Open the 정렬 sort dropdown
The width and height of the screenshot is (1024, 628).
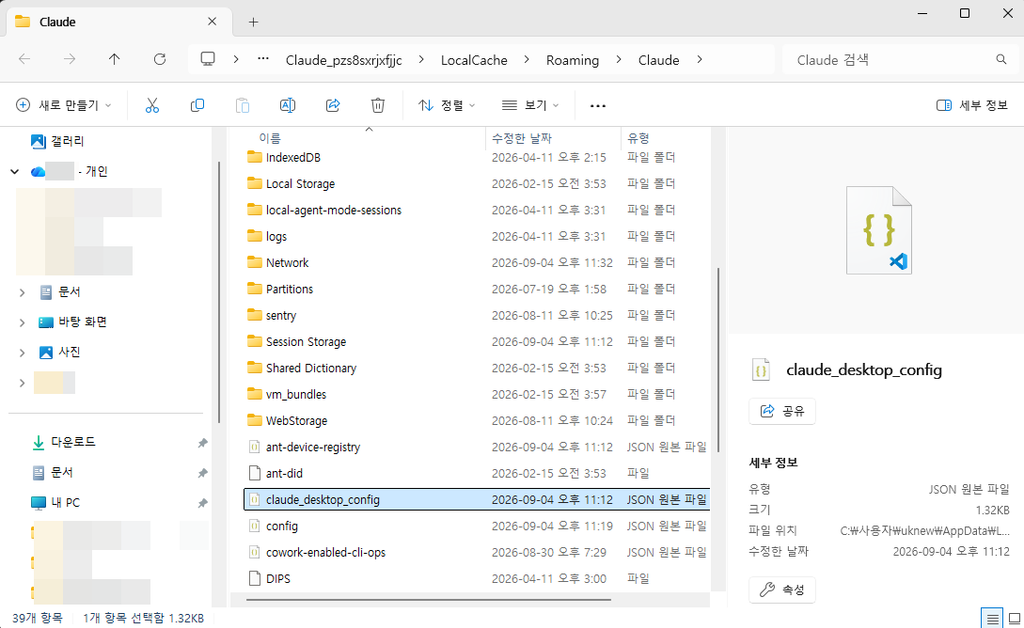(x=447, y=105)
